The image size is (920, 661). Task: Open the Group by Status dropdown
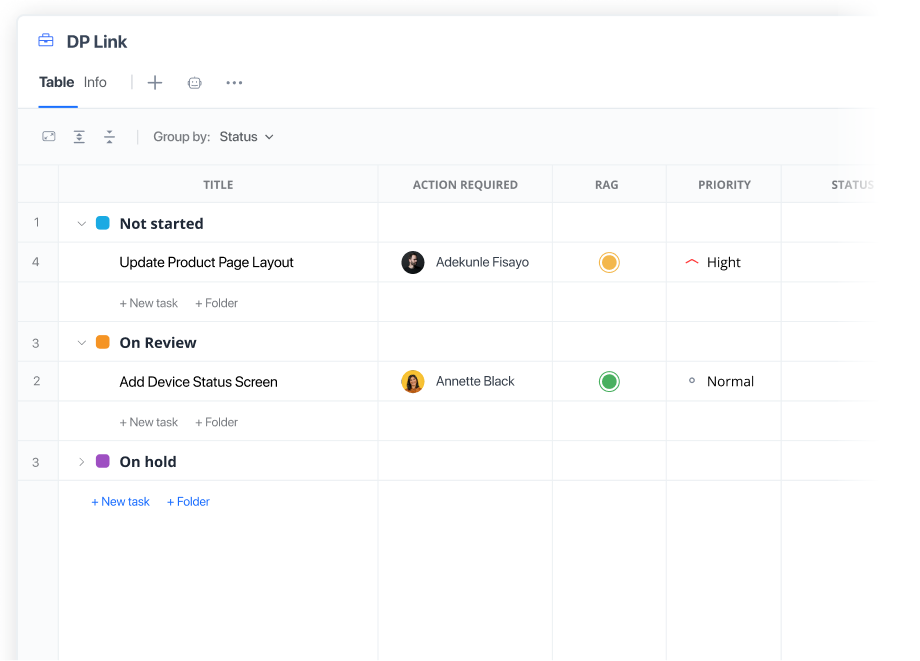pos(246,137)
